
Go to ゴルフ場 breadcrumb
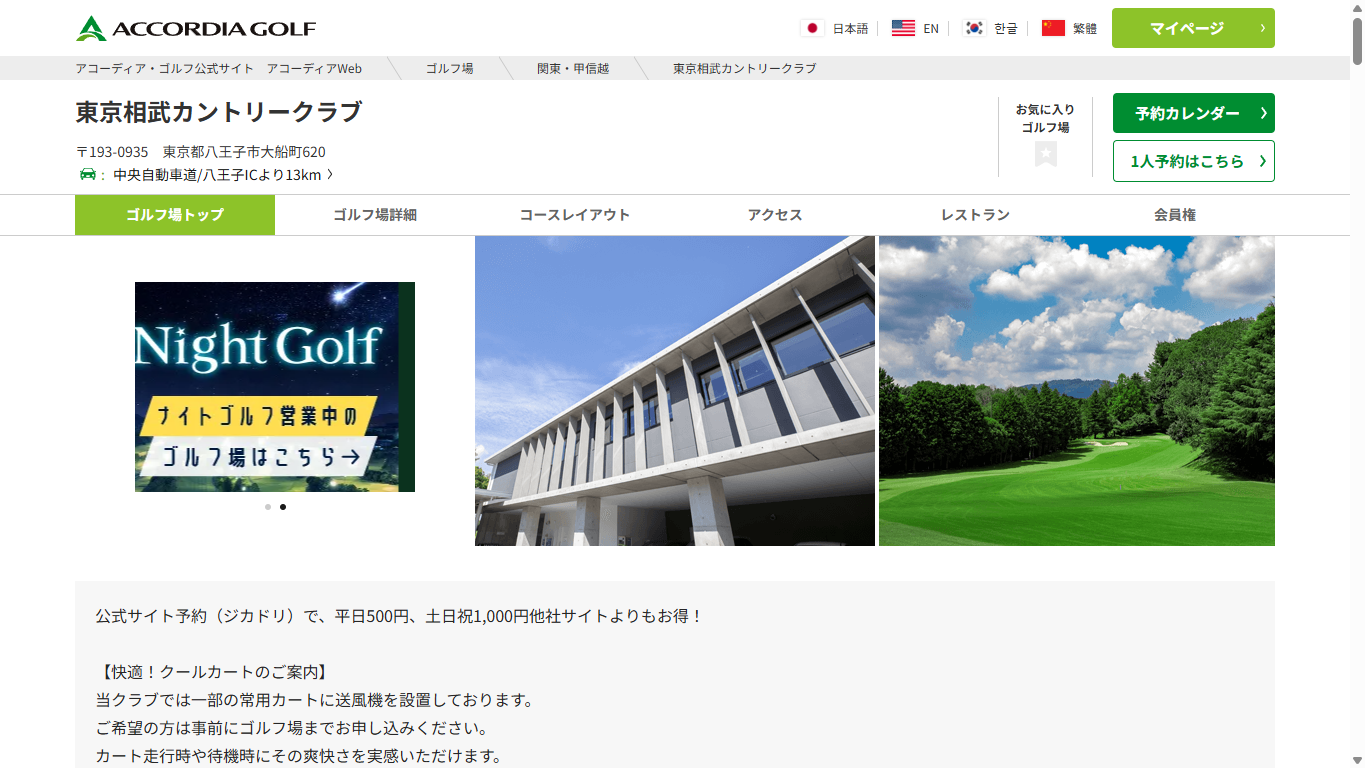[x=450, y=68]
